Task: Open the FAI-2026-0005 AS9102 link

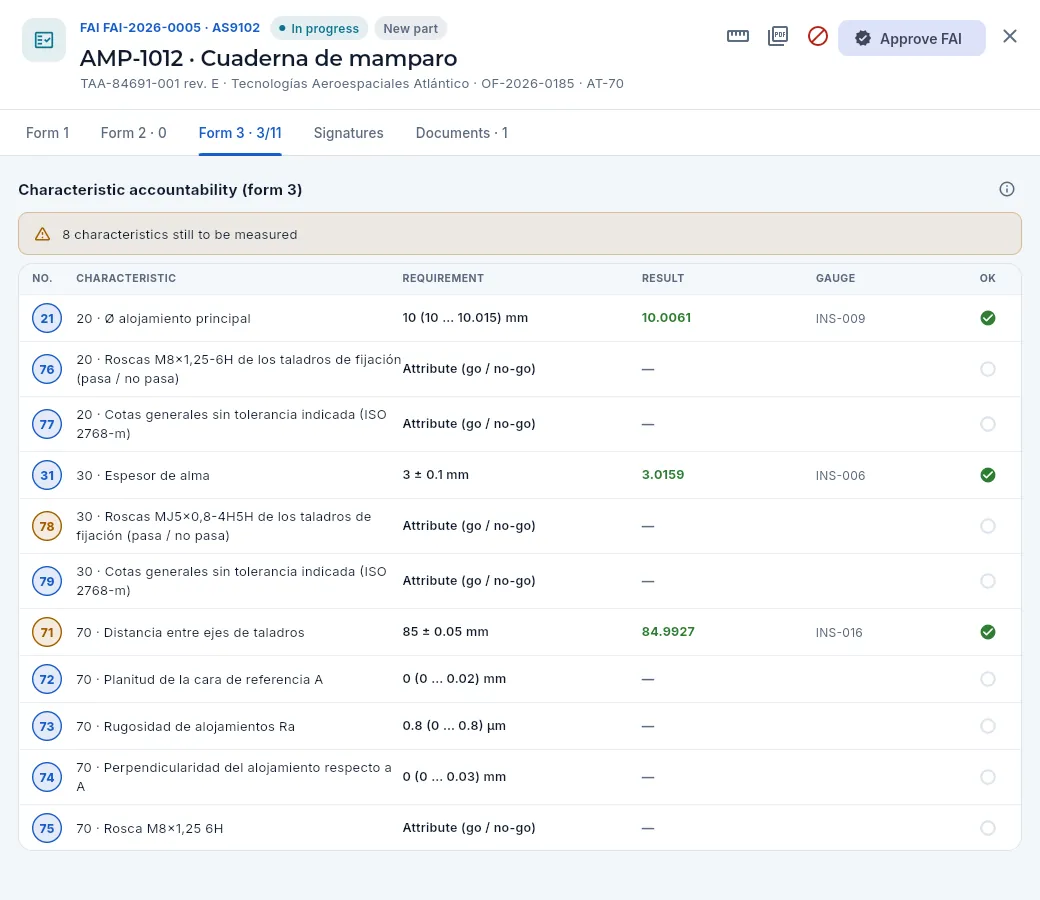Action: (170, 28)
